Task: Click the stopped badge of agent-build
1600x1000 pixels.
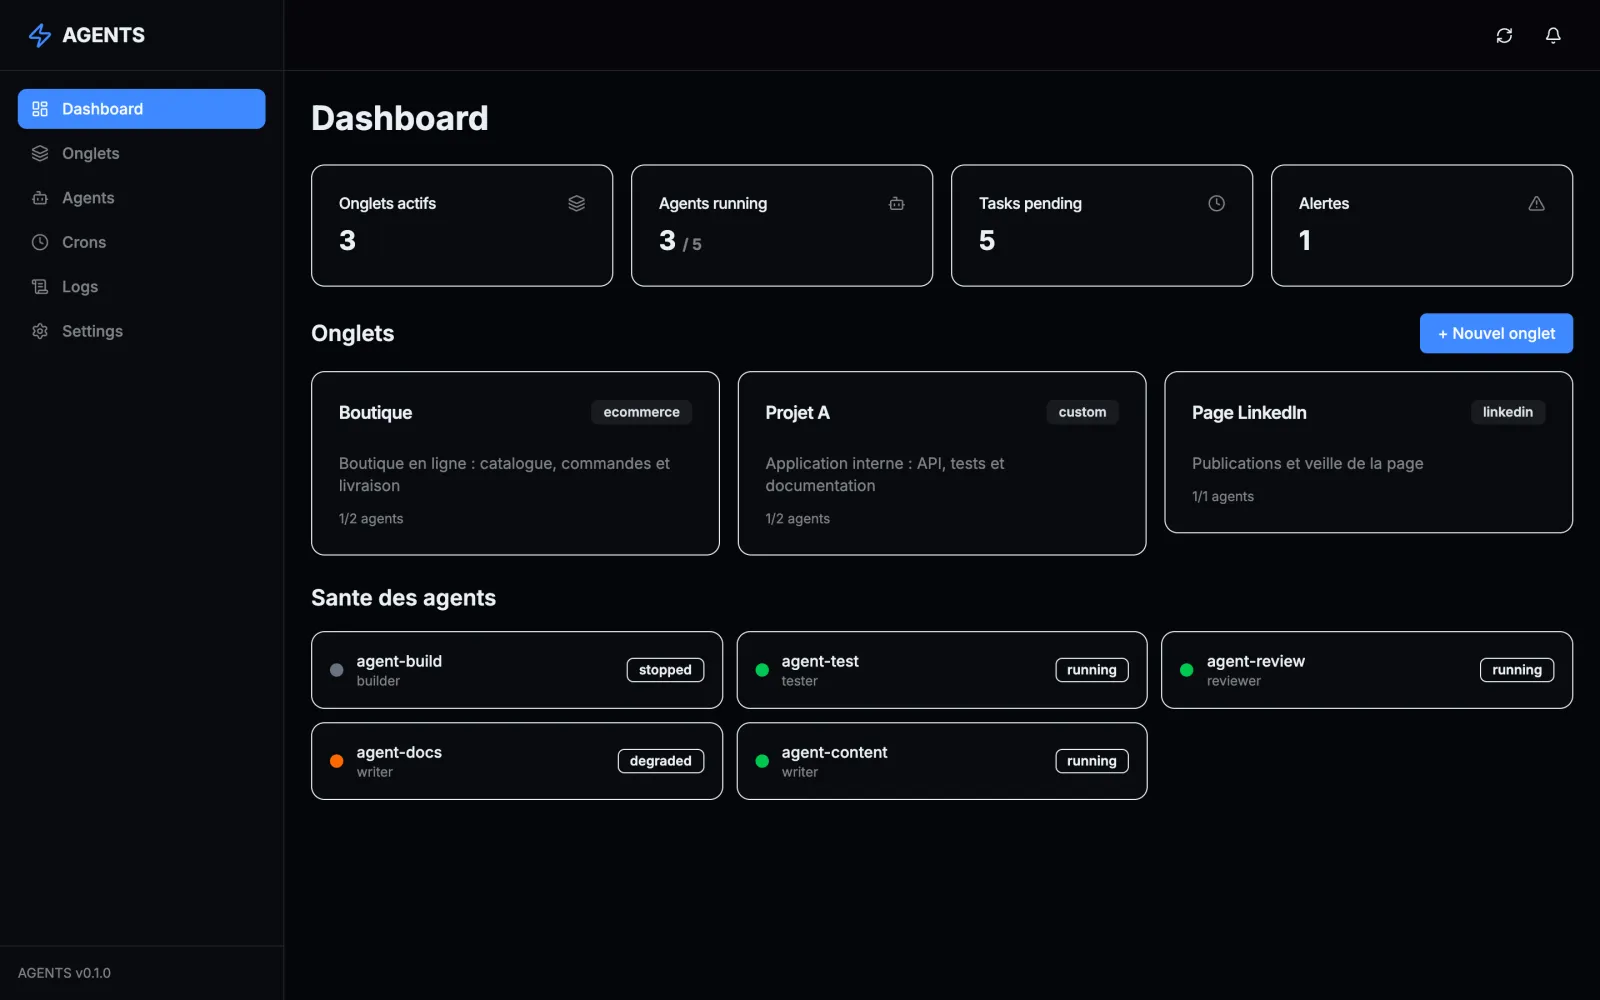Action: (x=665, y=670)
